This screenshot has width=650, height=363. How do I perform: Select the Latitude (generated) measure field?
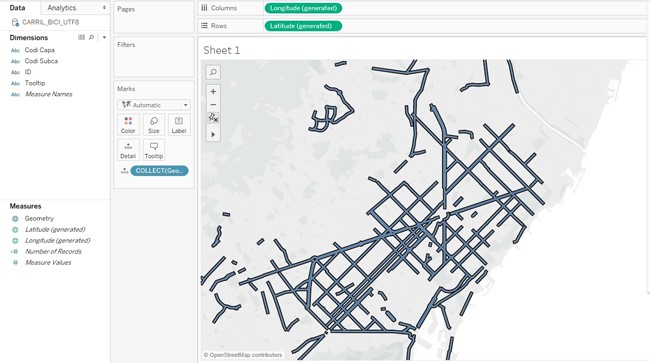pyautogui.click(x=55, y=229)
